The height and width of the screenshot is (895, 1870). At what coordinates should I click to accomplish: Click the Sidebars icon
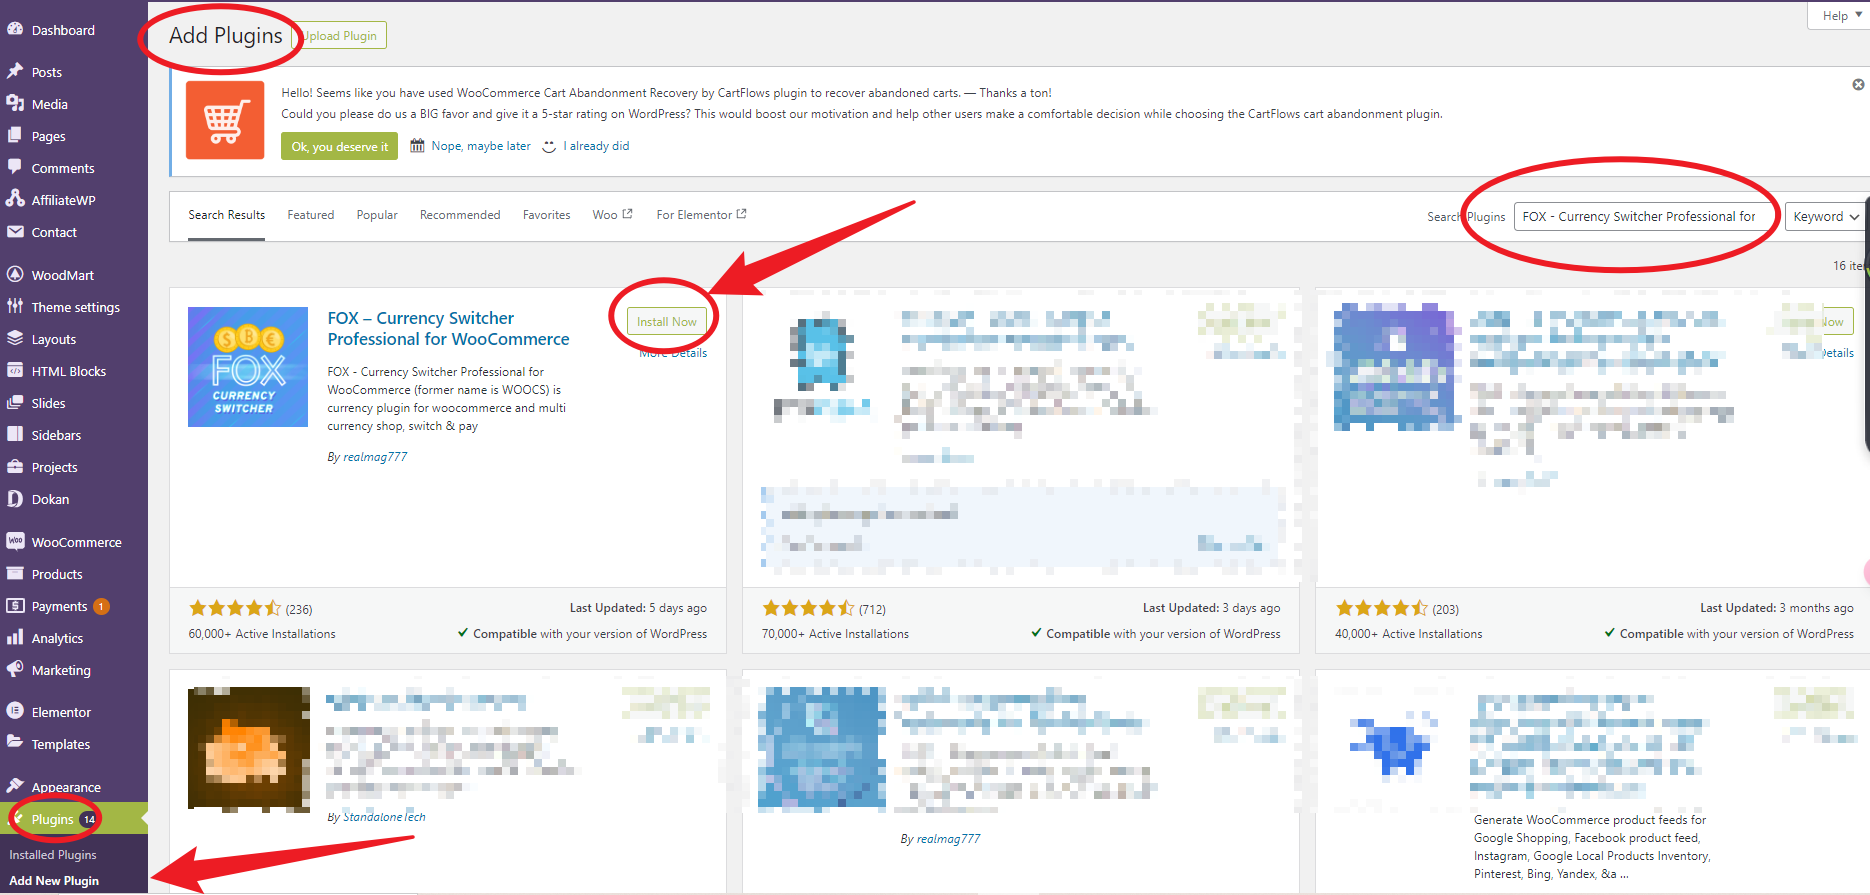(15, 435)
